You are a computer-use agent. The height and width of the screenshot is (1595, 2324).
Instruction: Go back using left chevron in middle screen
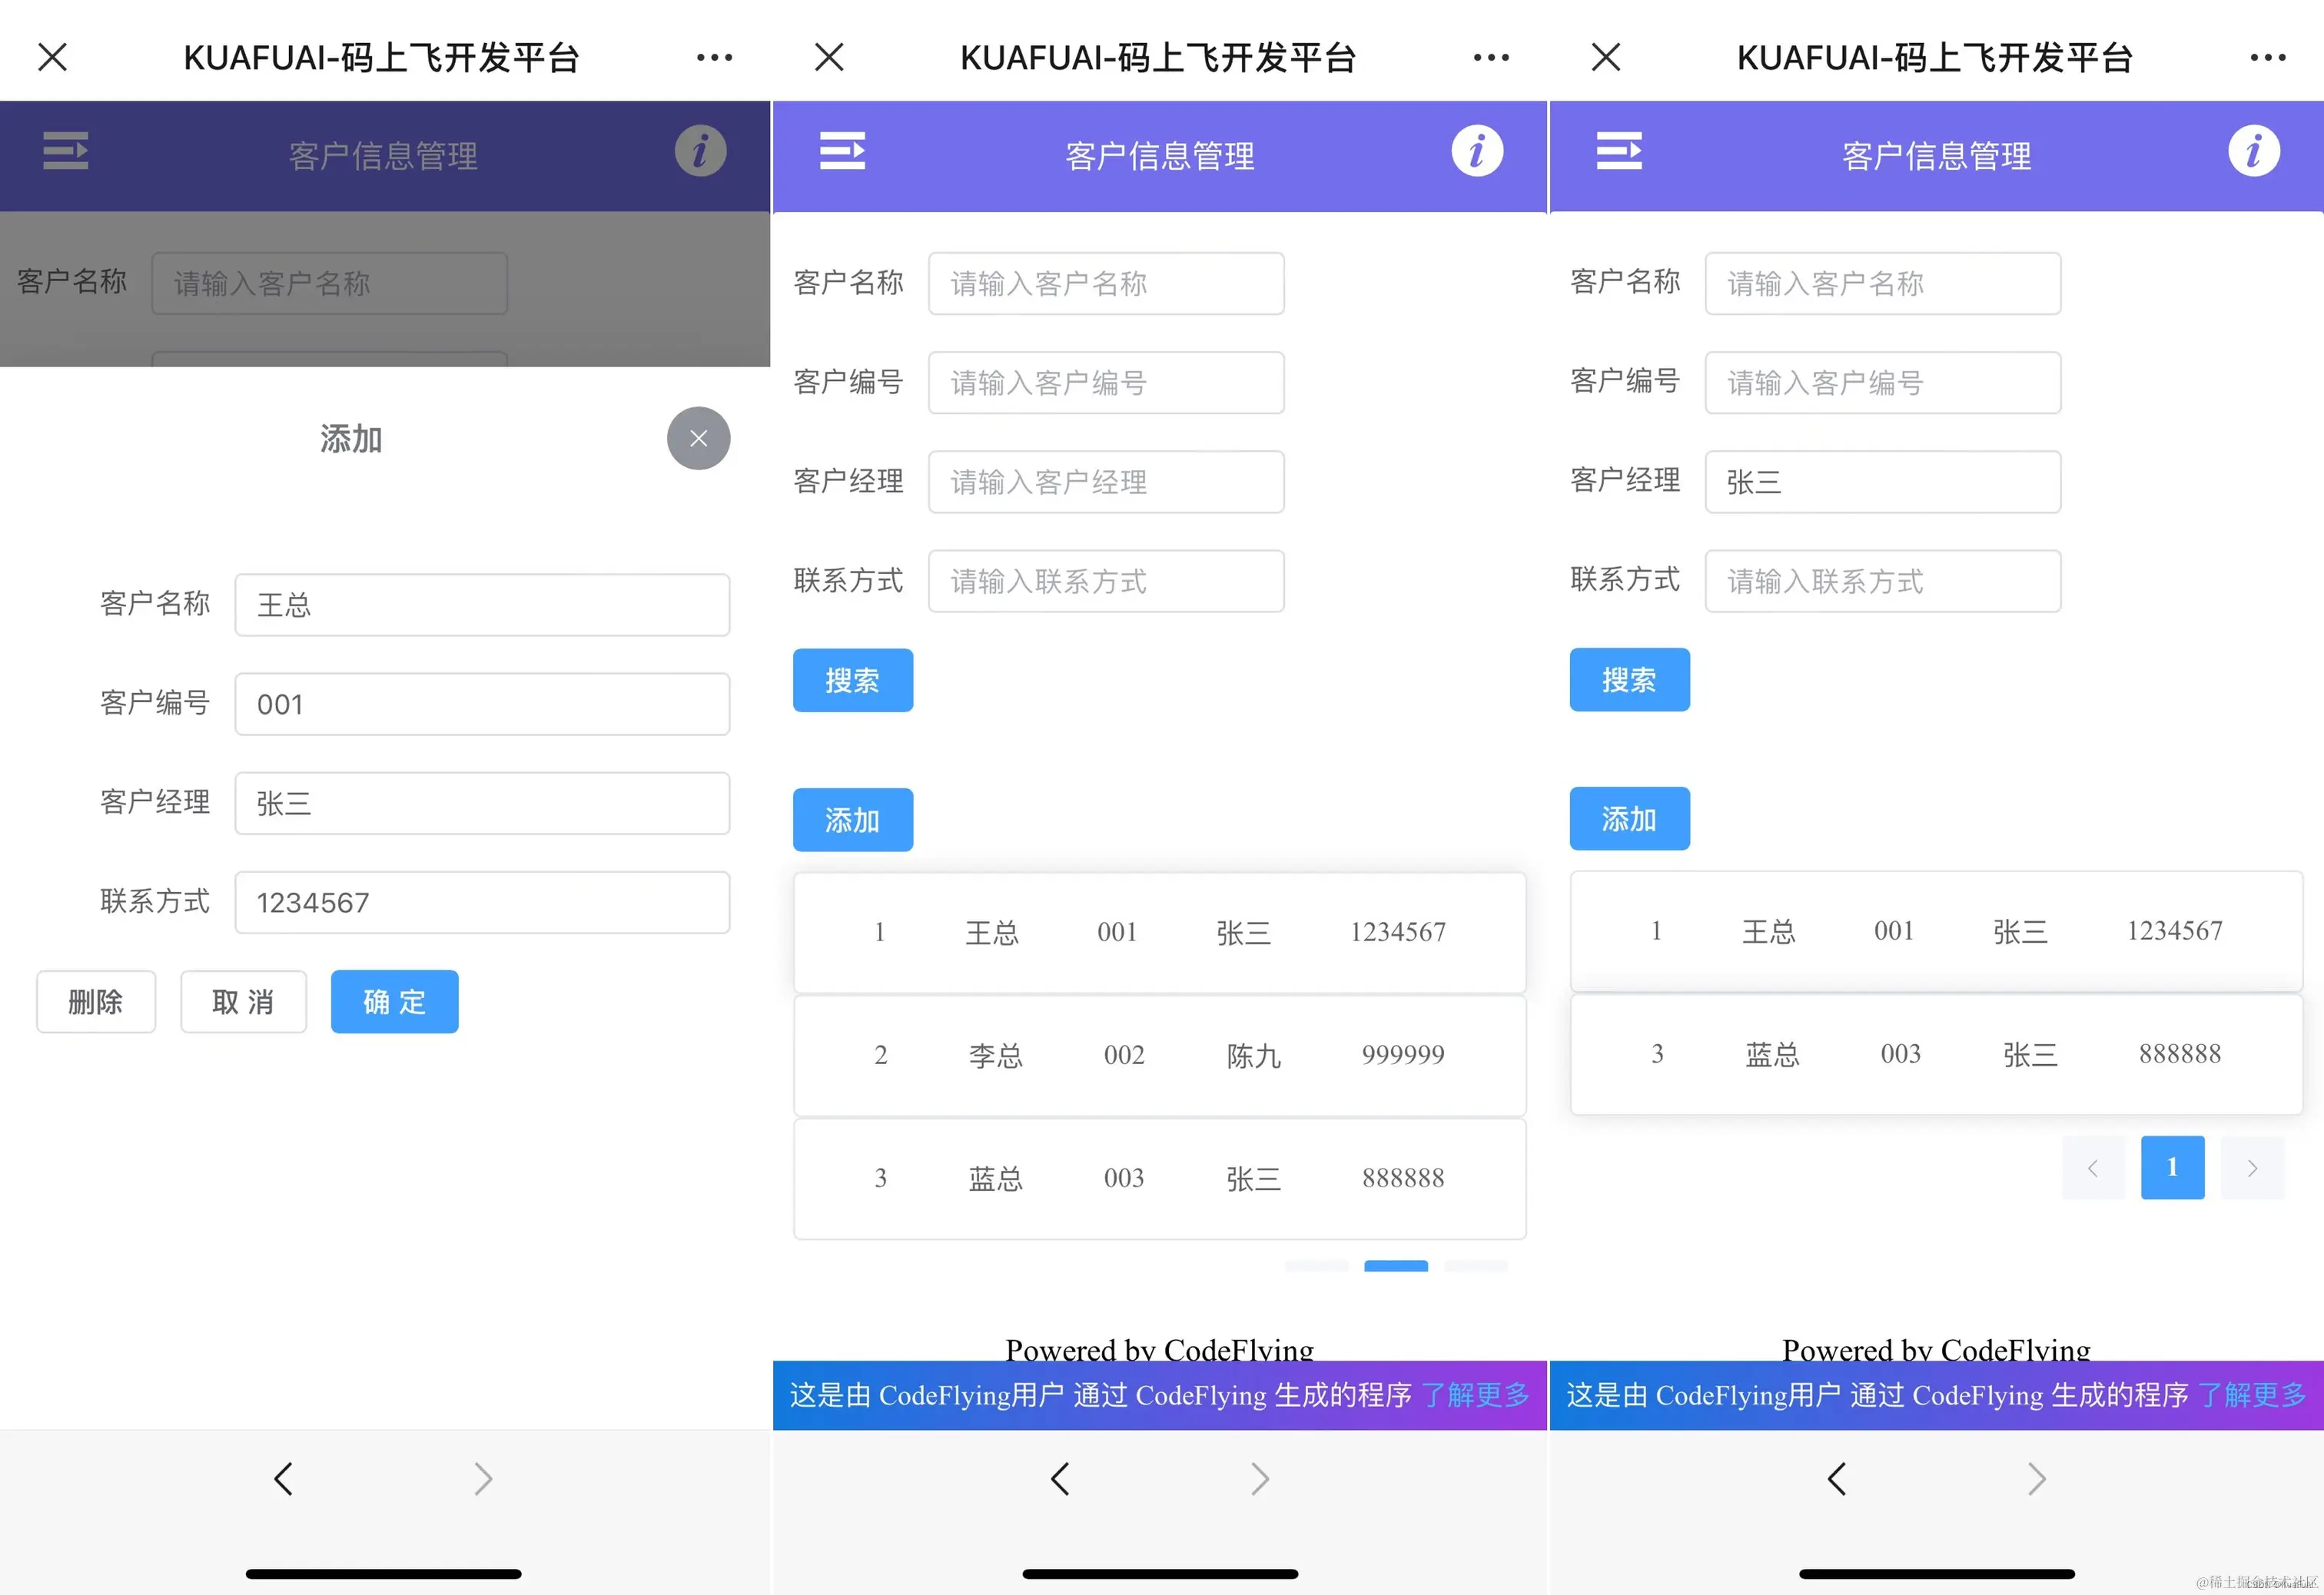[x=1060, y=1478]
